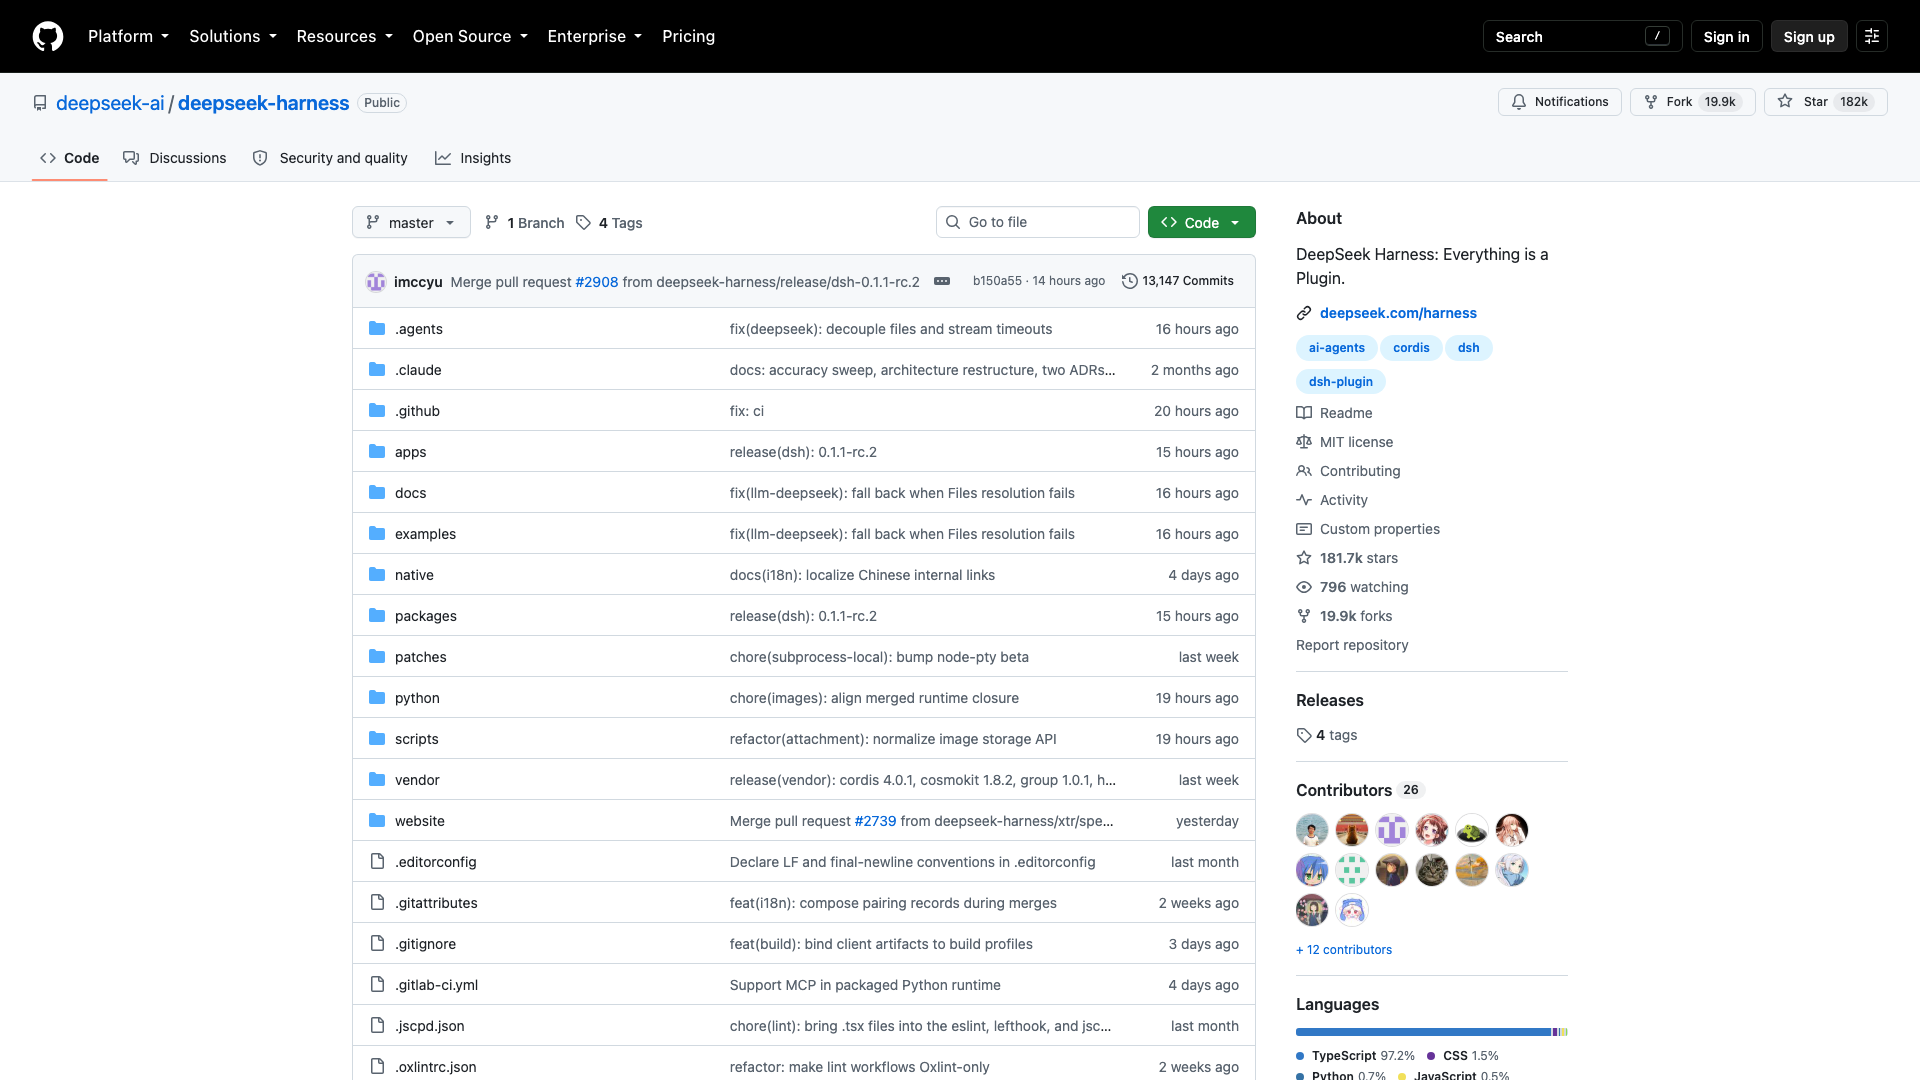Open the command palette icon beside Sign up

pyautogui.click(x=1872, y=36)
